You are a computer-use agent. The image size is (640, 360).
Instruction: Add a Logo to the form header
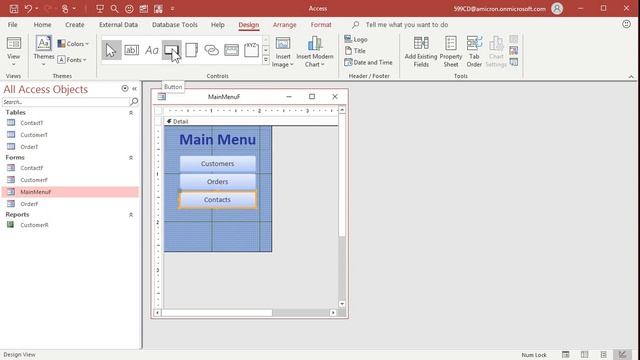point(356,39)
